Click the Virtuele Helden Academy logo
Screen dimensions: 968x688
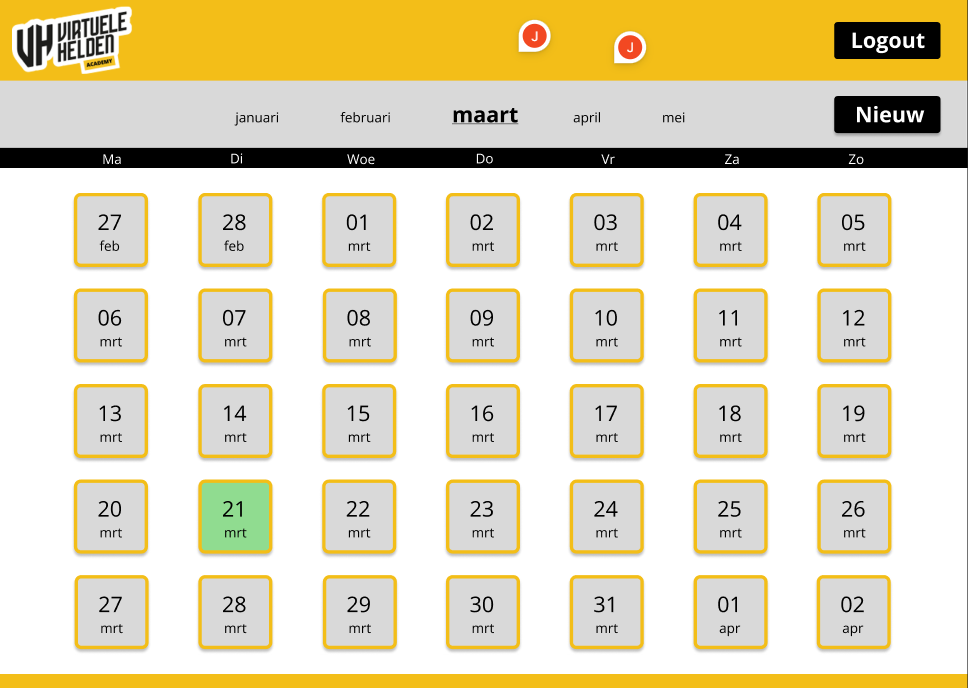pyautogui.click(x=71, y=40)
